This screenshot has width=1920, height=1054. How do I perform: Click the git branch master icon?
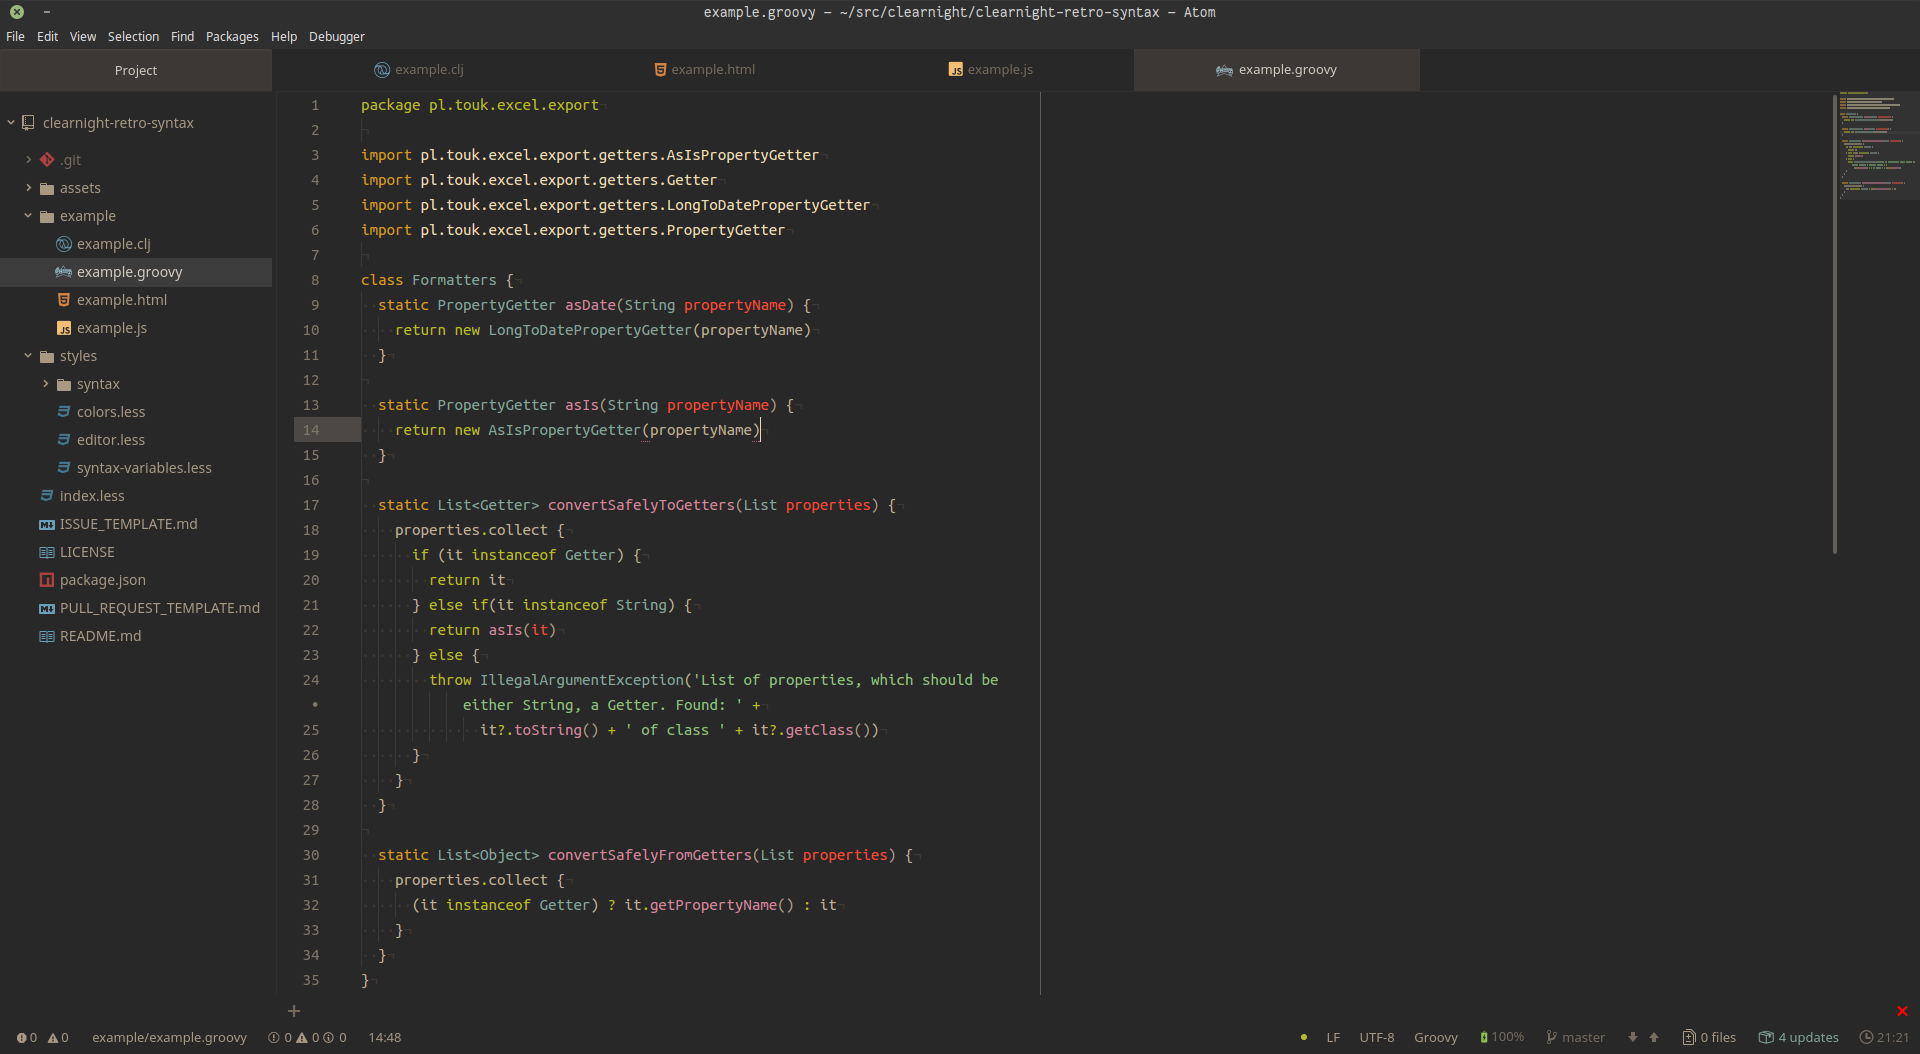click(x=1551, y=1038)
